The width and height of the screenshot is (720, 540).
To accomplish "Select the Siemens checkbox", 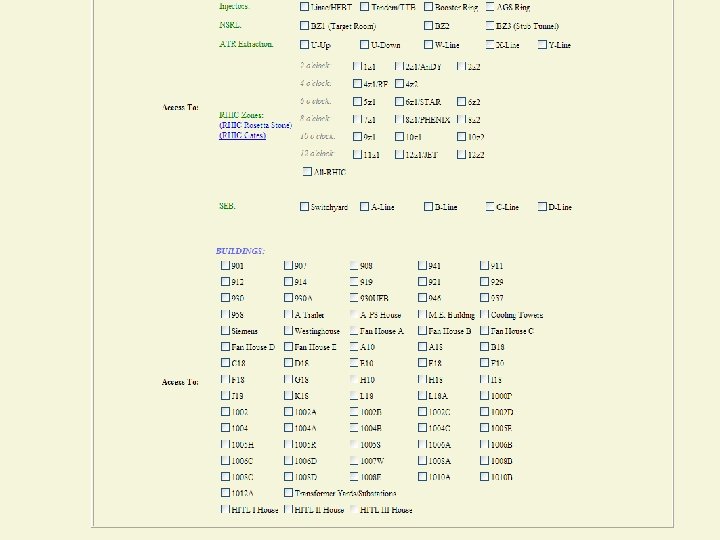I will 225,330.
